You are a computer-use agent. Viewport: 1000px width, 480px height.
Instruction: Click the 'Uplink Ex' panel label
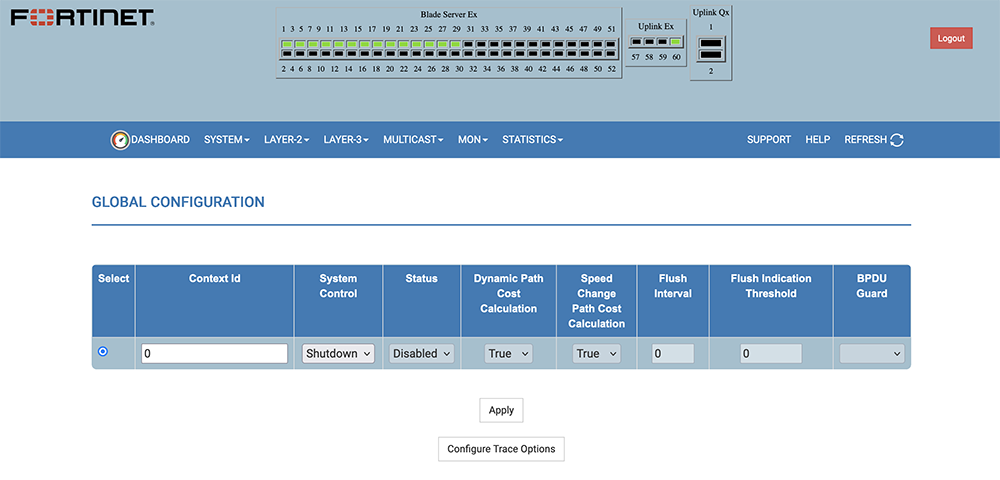coord(656,26)
